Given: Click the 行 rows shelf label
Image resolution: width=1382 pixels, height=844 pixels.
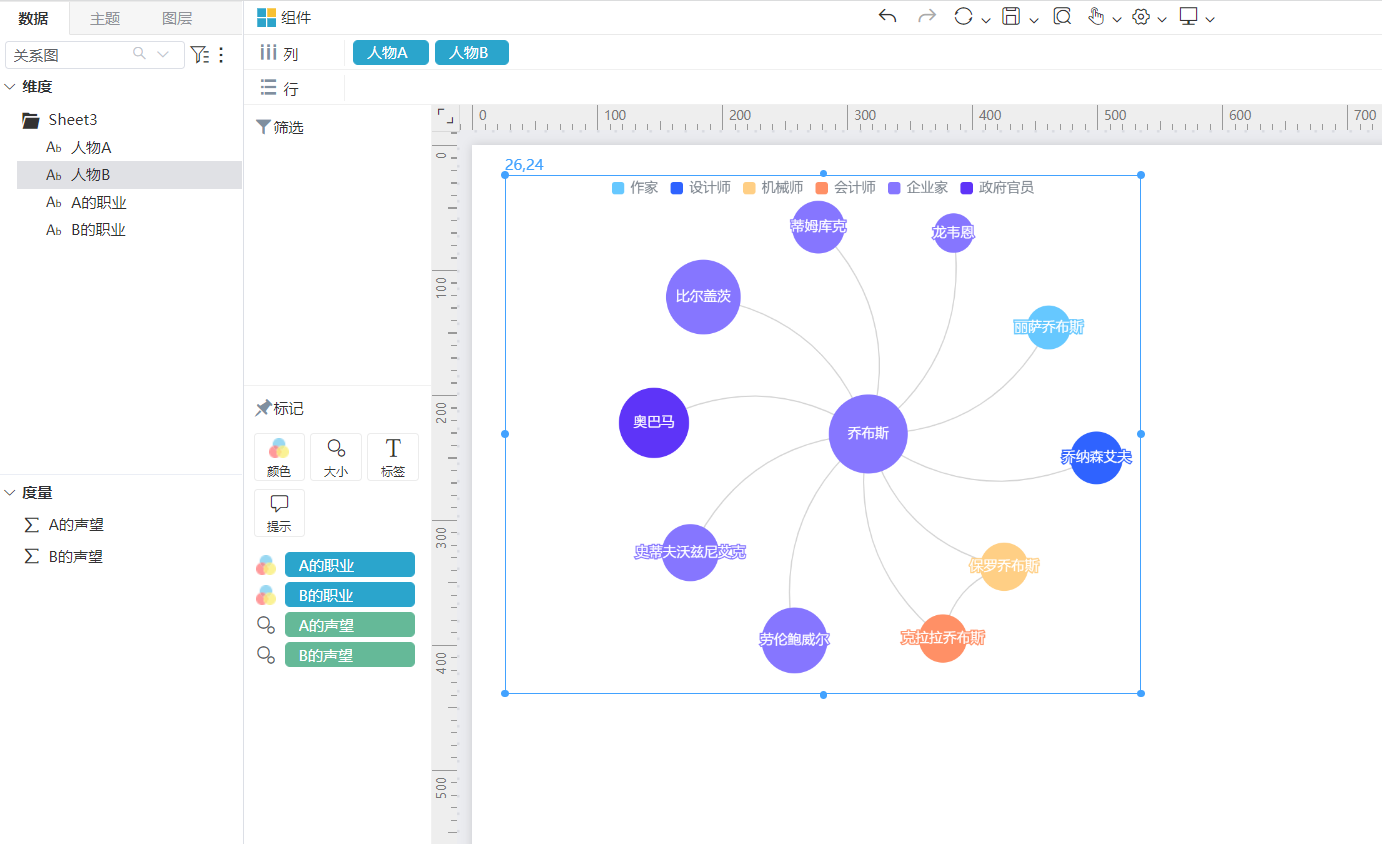Looking at the screenshot, I should point(279,89).
